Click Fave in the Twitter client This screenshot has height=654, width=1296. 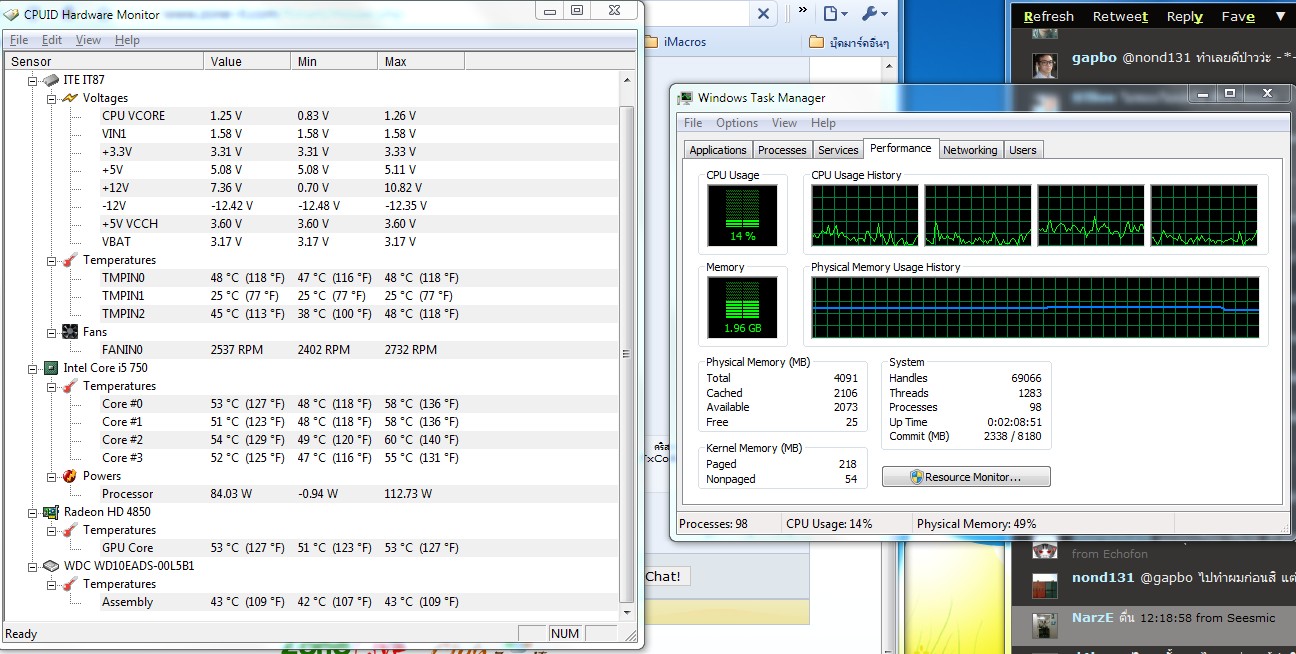pos(1238,16)
